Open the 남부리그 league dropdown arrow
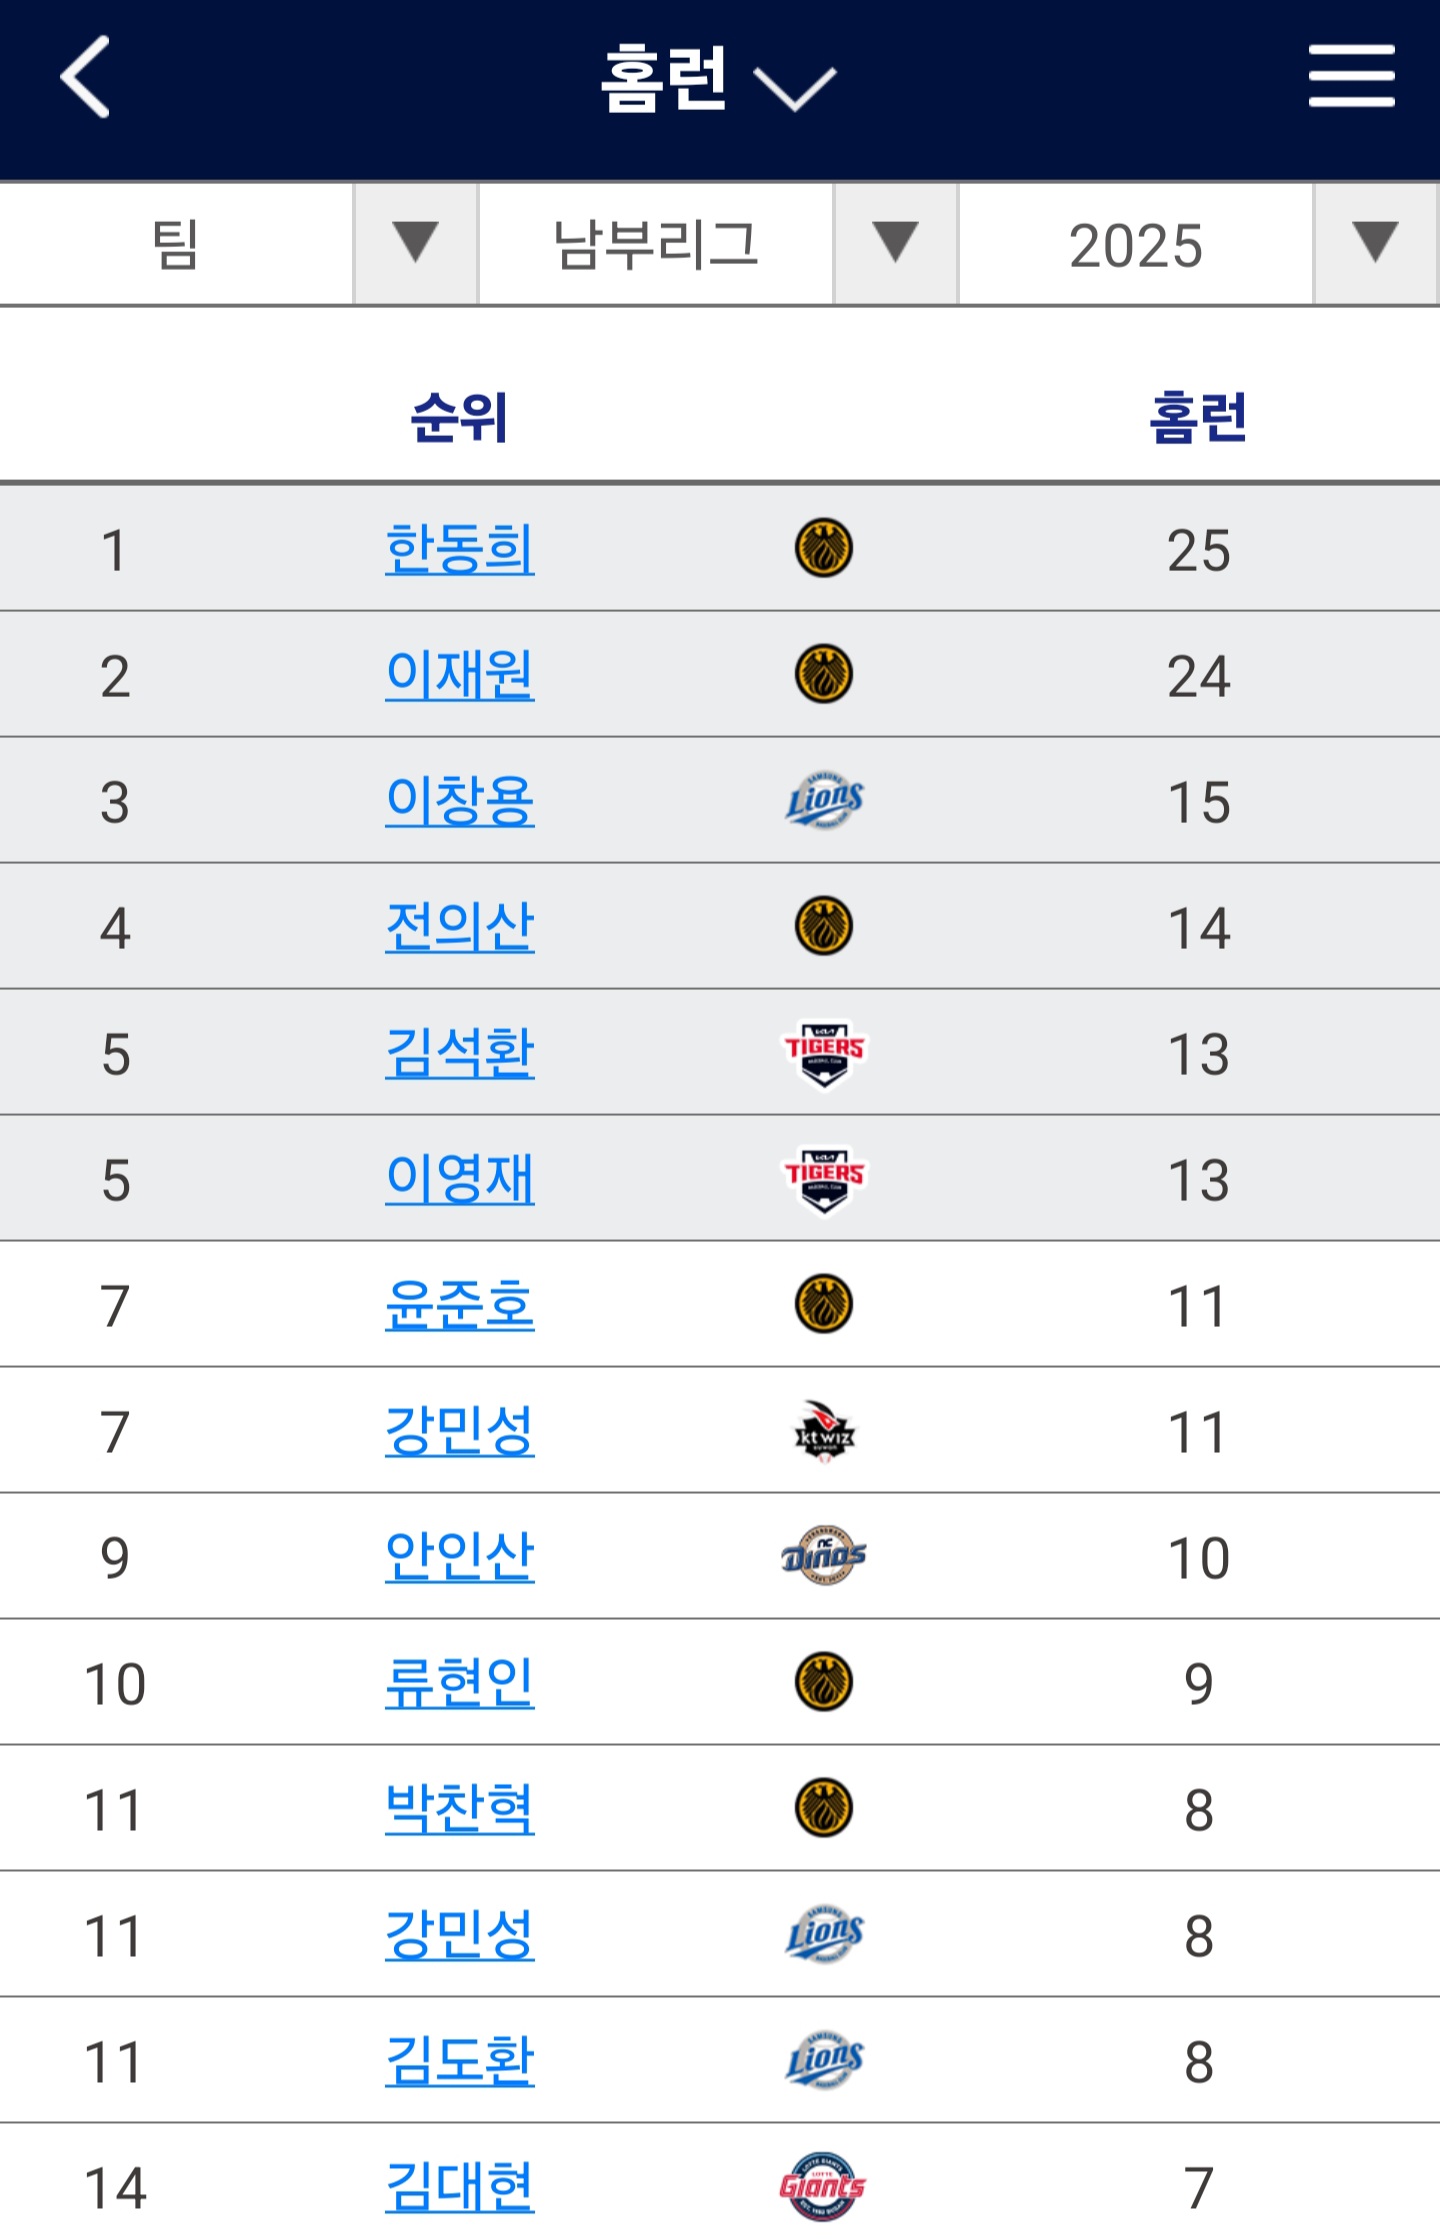 (x=895, y=243)
